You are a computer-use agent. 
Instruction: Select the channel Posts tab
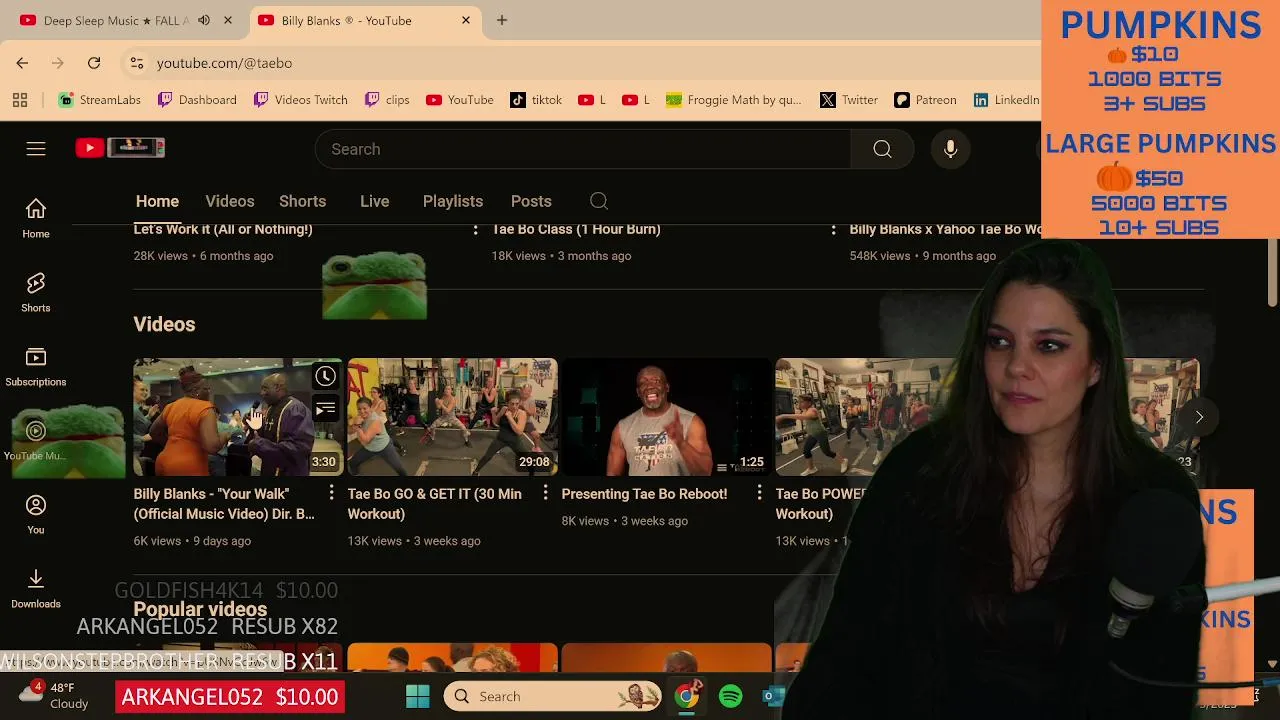tap(531, 201)
